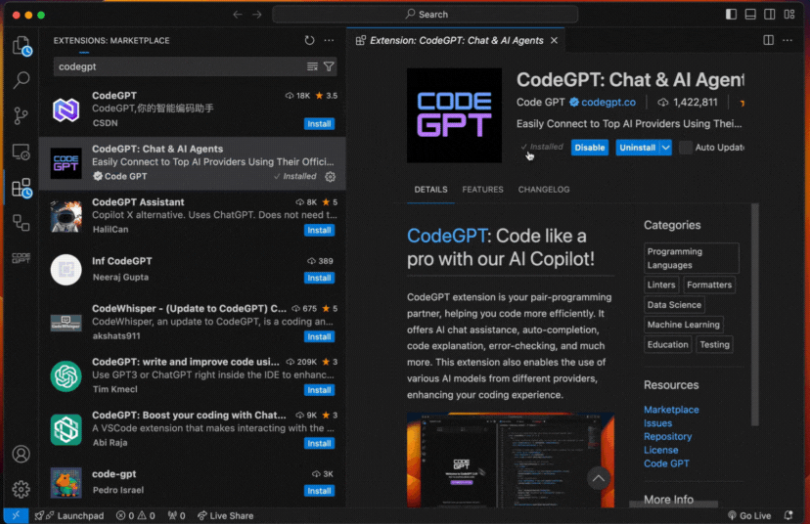Viewport: 810px width, 524px height.
Task: Close the CodeGPT extension editor tab
Action: (x=554, y=40)
